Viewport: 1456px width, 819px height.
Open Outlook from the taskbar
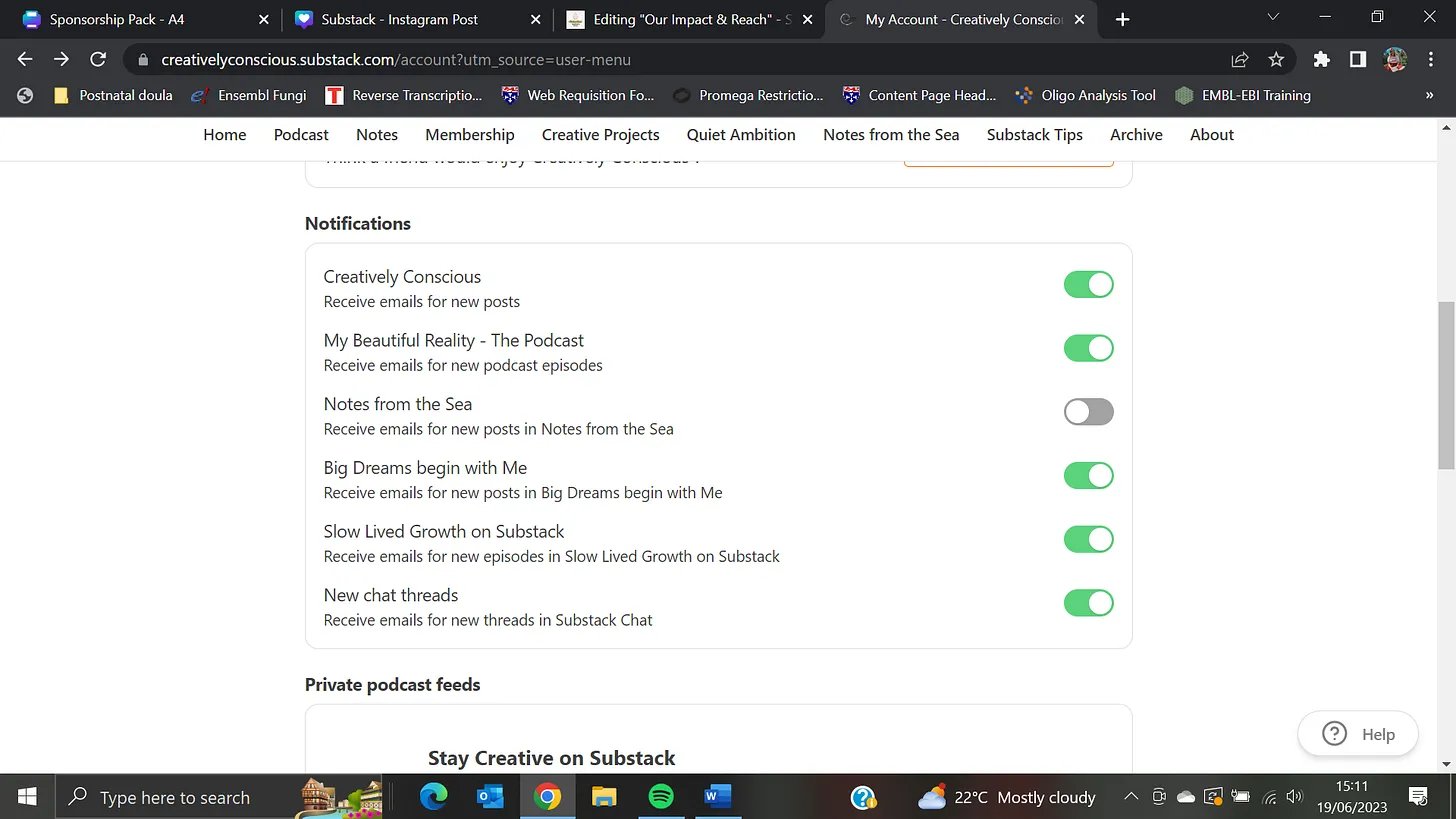(x=490, y=797)
